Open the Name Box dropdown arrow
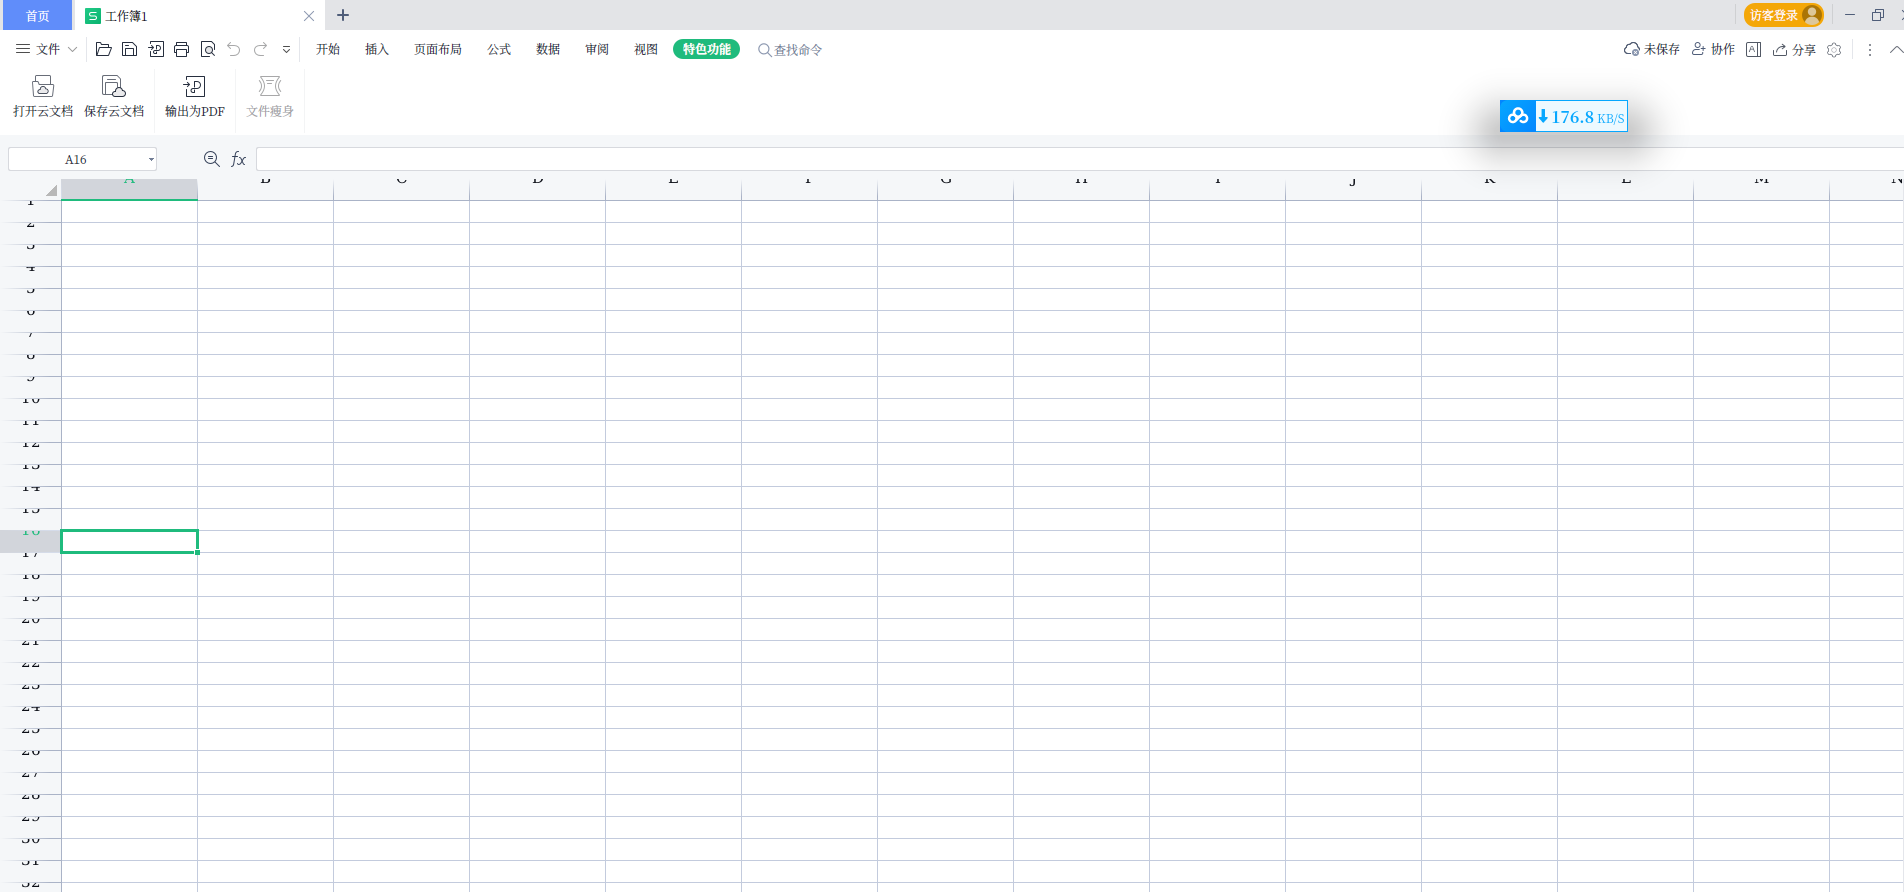Image resolution: width=1904 pixels, height=892 pixels. pos(151,159)
